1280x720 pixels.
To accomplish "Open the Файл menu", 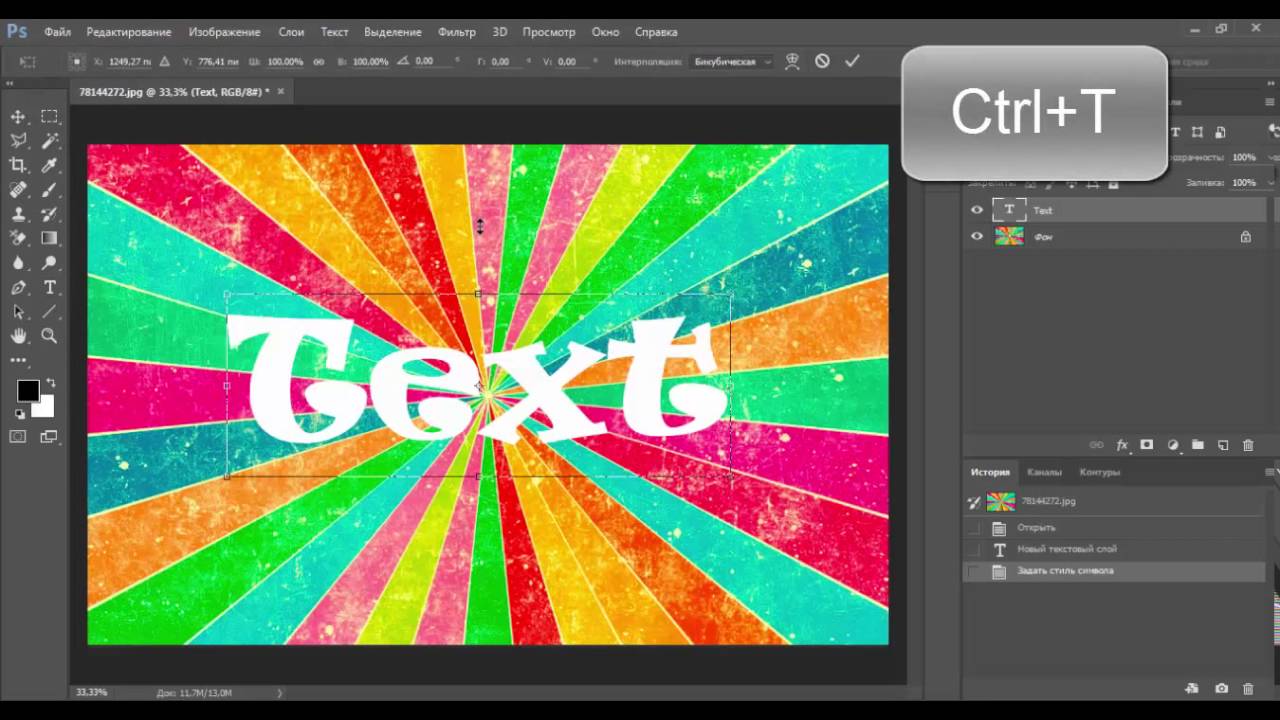I will click(x=57, y=32).
